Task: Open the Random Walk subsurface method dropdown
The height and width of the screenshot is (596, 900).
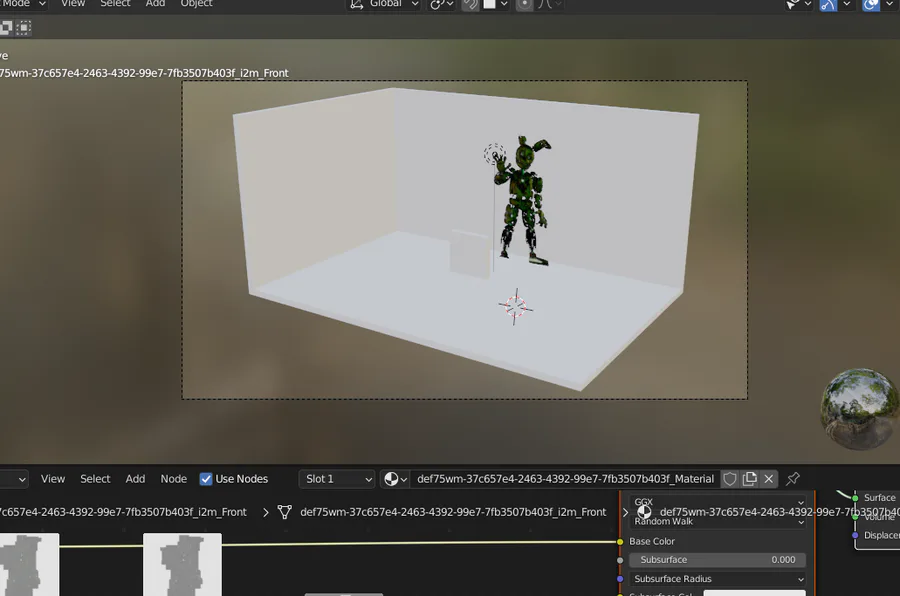Action: tap(717, 521)
